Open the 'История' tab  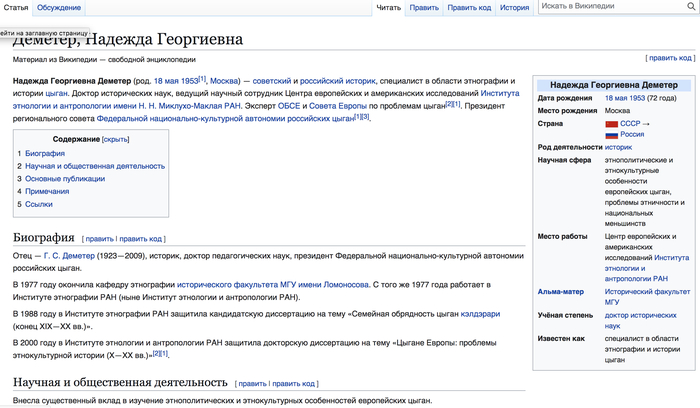[x=515, y=8]
